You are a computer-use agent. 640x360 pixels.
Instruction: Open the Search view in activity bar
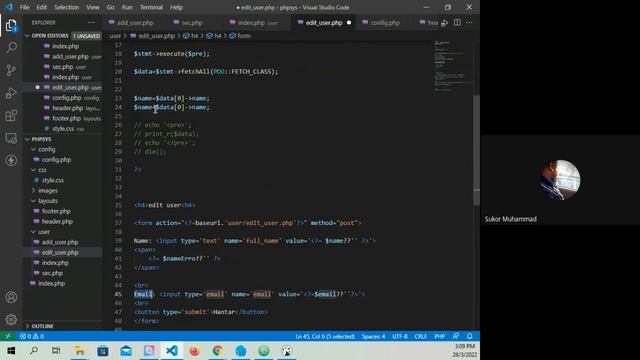[x=11, y=48]
